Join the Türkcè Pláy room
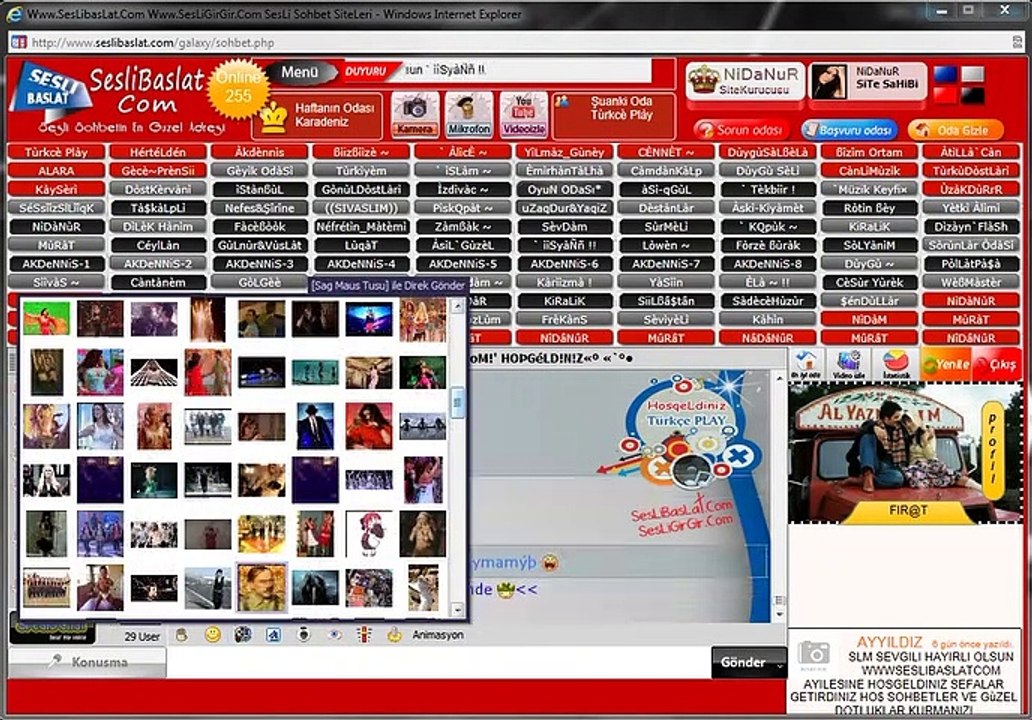This screenshot has width=1032, height=720. pos(56,152)
